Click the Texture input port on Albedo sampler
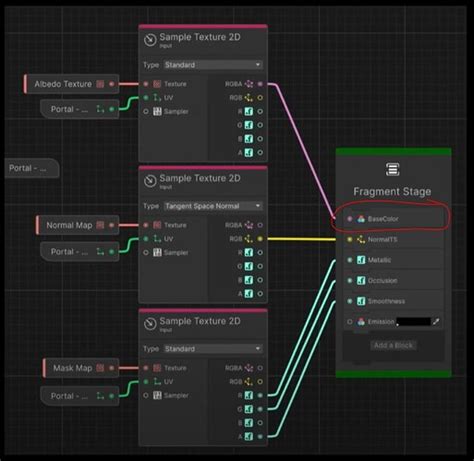Viewport: 474px width, 461px height. pos(146,84)
